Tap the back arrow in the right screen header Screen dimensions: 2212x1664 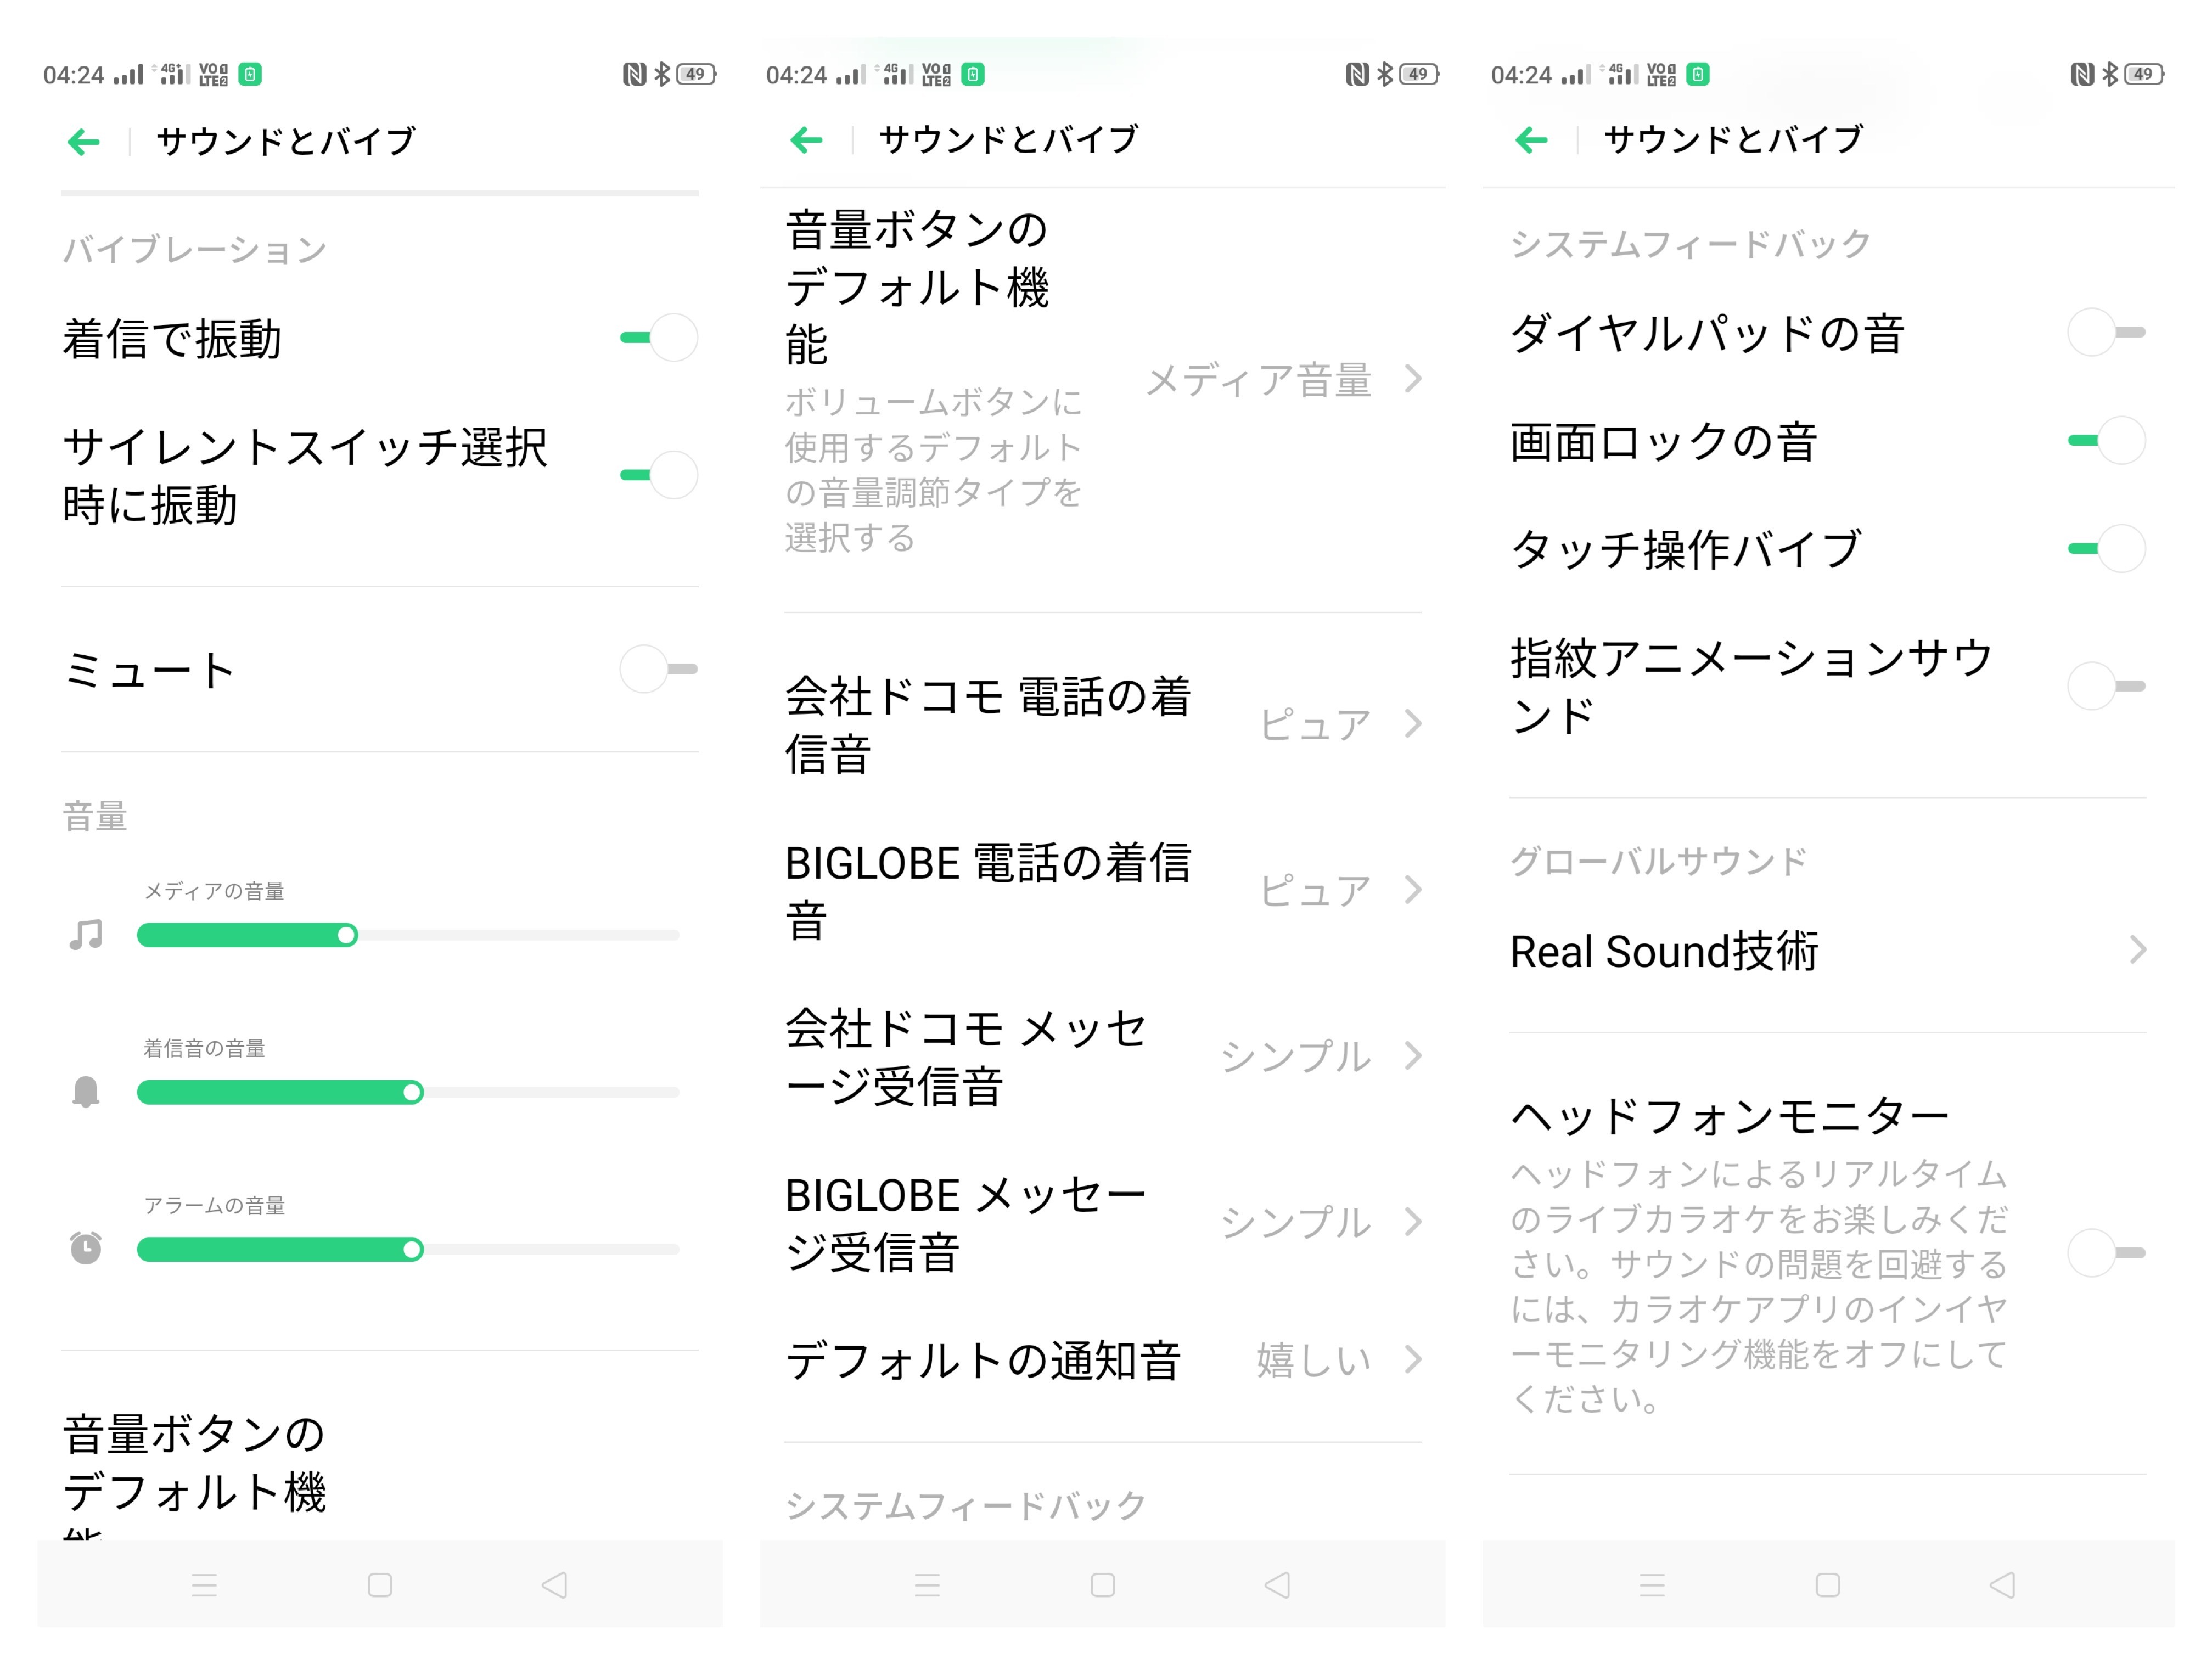point(1531,140)
